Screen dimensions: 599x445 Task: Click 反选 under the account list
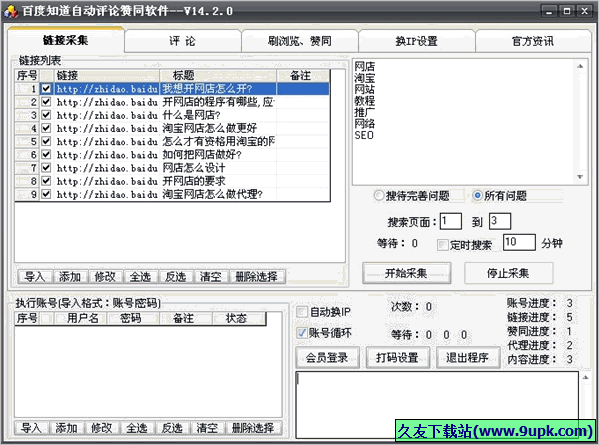[x=172, y=428]
